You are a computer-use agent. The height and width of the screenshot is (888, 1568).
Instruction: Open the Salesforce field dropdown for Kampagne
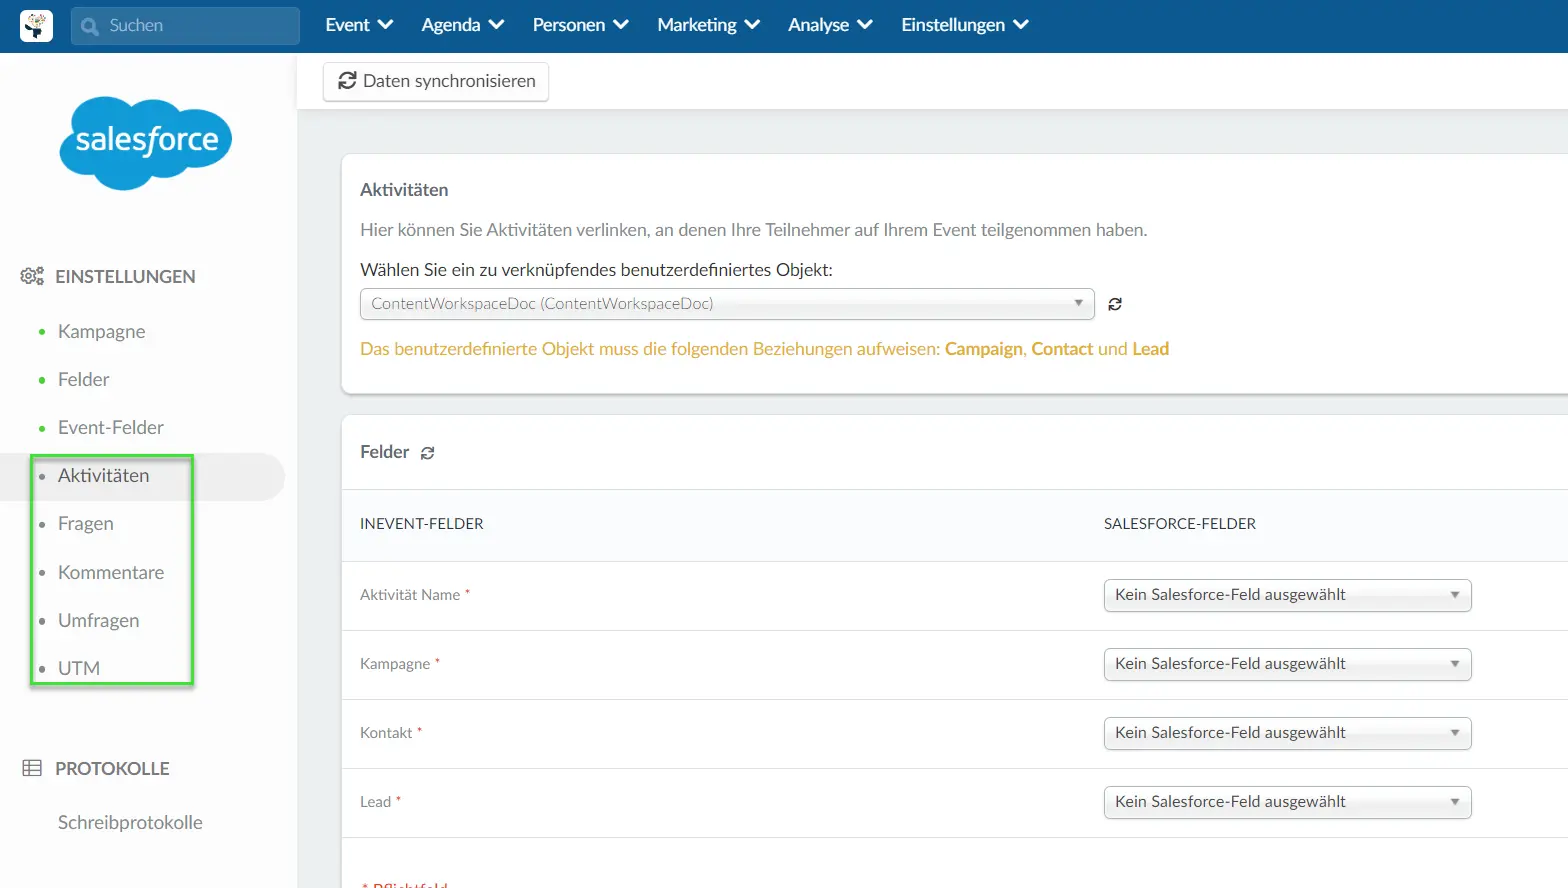1287,664
